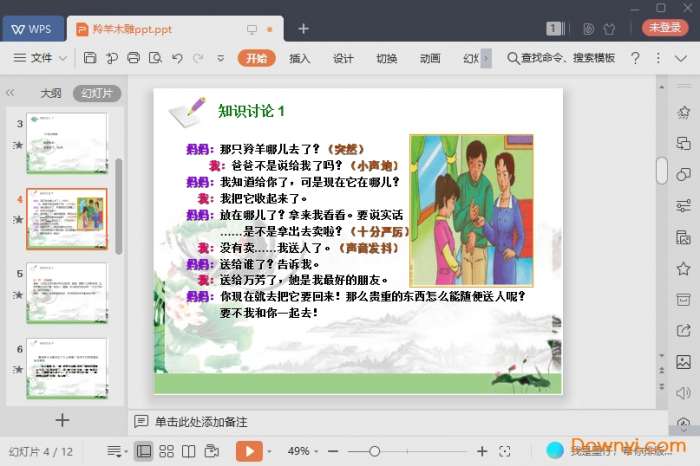Click the notes area 单击此处添加备注

point(201,422)
